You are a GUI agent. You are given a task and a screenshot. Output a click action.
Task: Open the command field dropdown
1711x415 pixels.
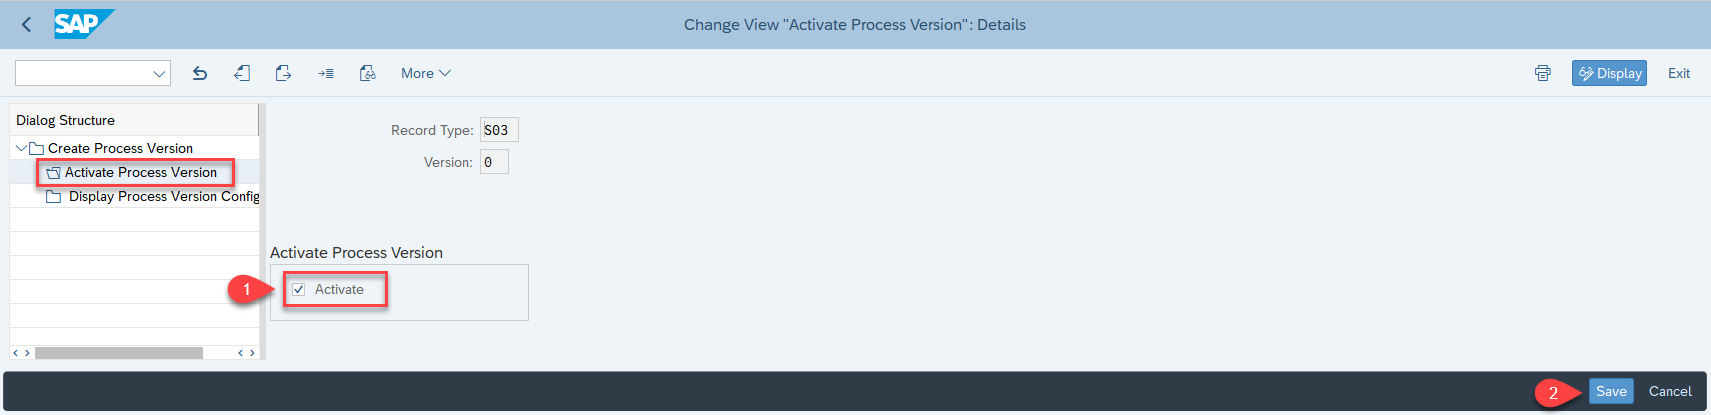(x=159, y=74)
